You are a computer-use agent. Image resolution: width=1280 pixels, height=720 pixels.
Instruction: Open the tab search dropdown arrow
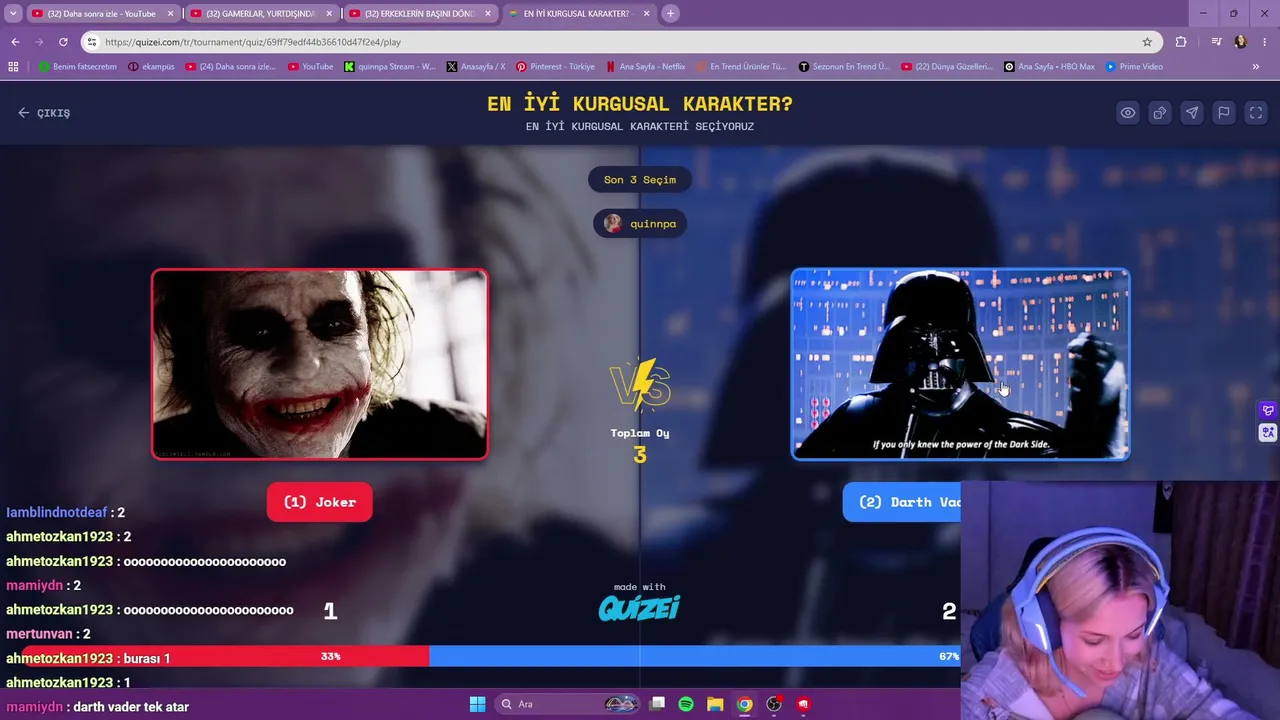[x=13, y=14]
